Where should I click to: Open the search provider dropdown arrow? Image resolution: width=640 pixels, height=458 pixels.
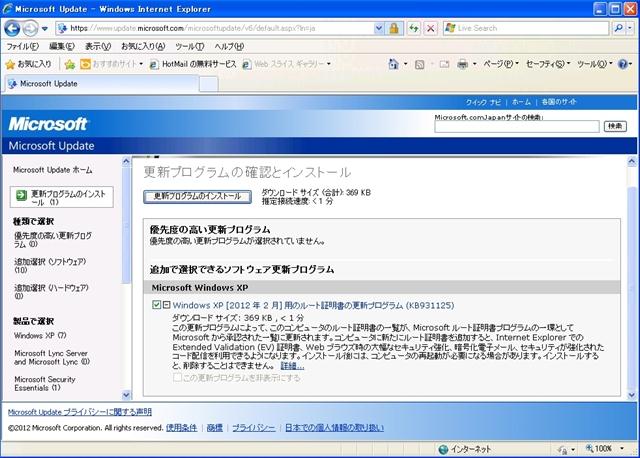coord(630,28)
